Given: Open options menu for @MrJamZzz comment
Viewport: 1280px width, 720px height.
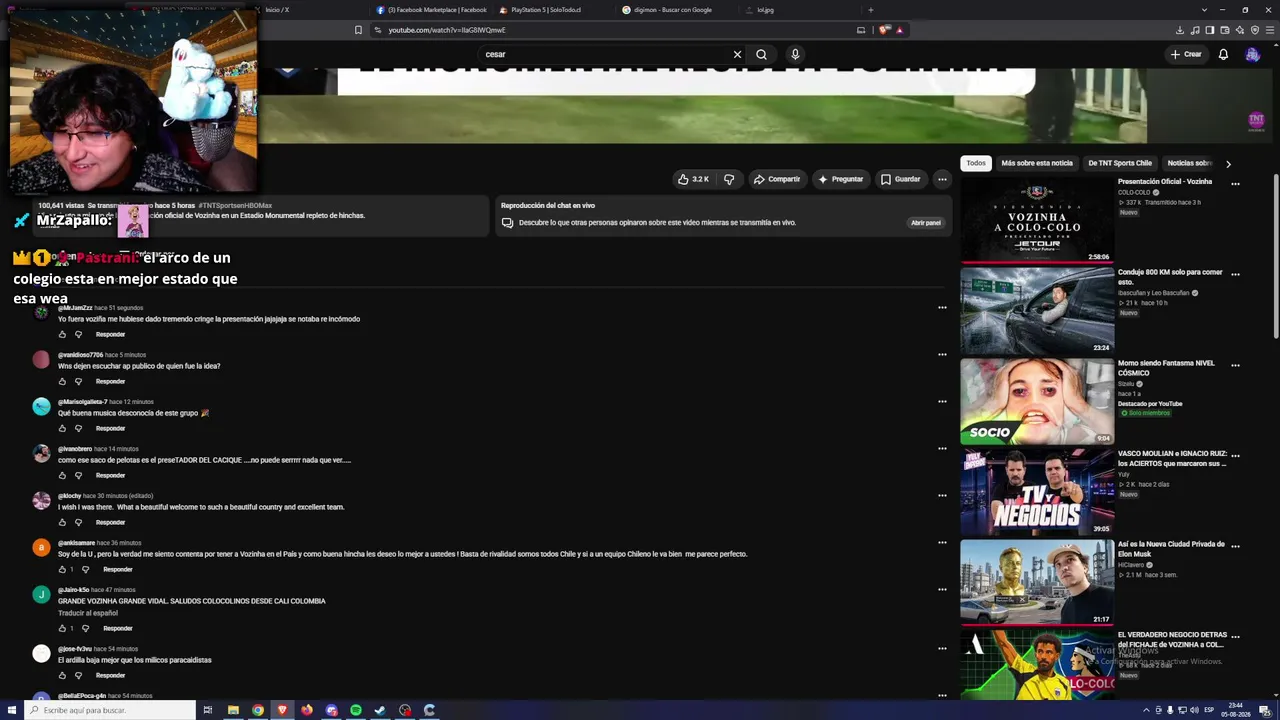Looking at the screenshot, I should pos(942,307).
